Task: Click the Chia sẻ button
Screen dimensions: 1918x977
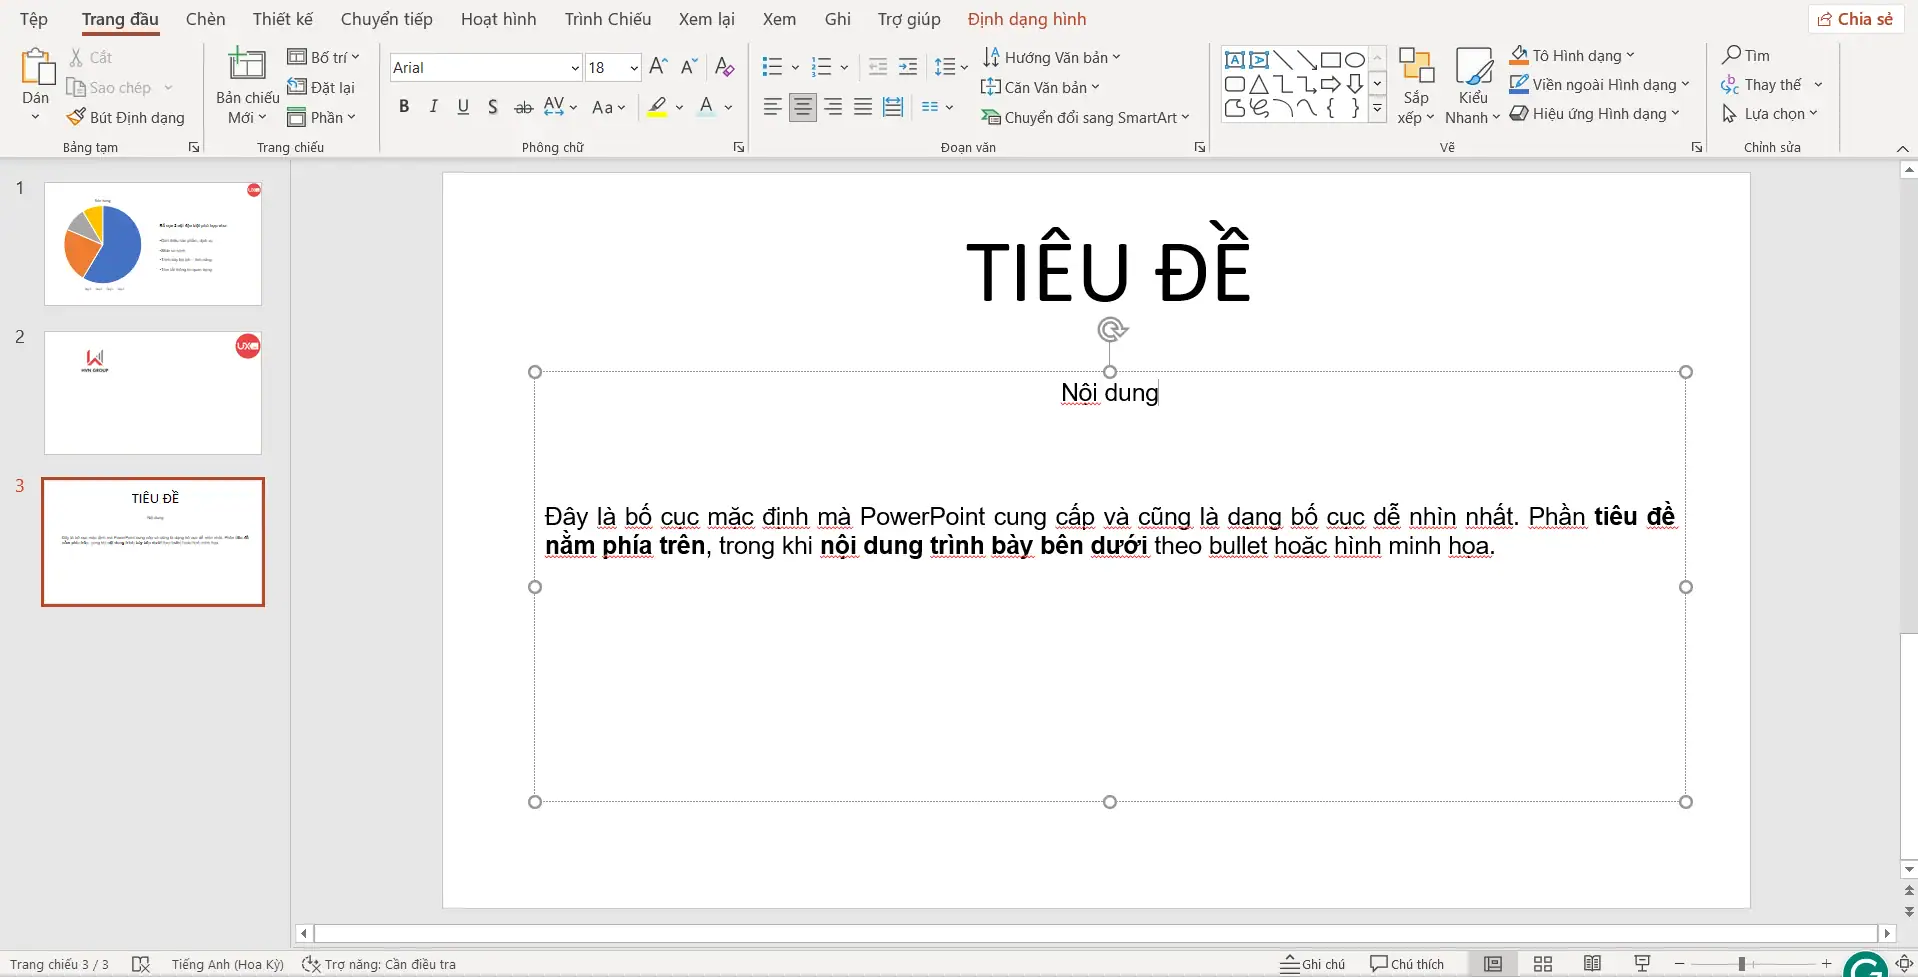Action: (1855, 18)
